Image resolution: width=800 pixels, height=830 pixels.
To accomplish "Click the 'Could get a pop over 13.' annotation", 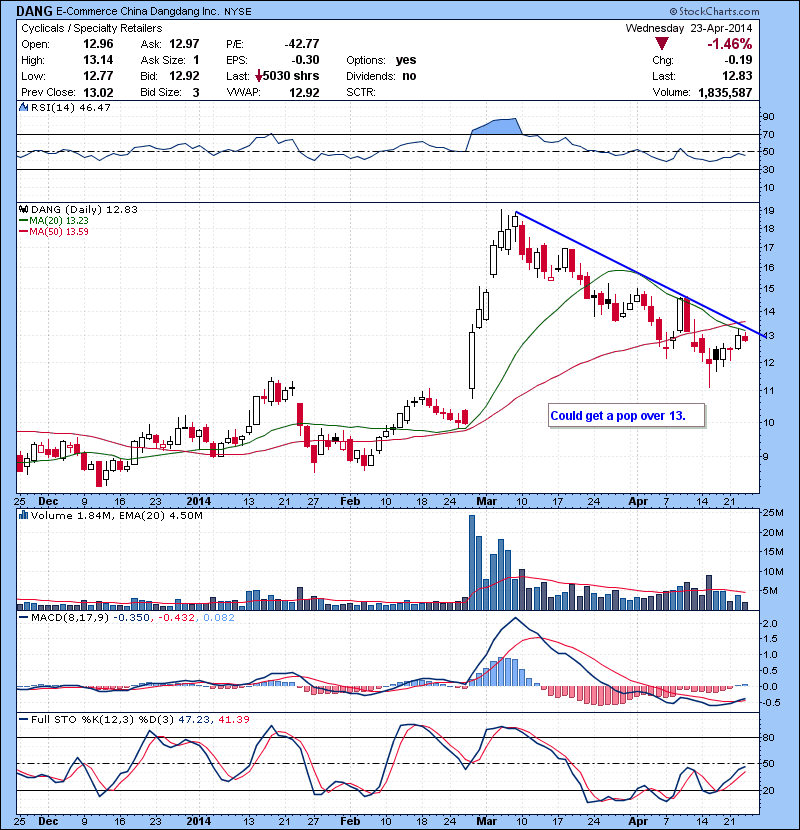I will coord(618,415).
